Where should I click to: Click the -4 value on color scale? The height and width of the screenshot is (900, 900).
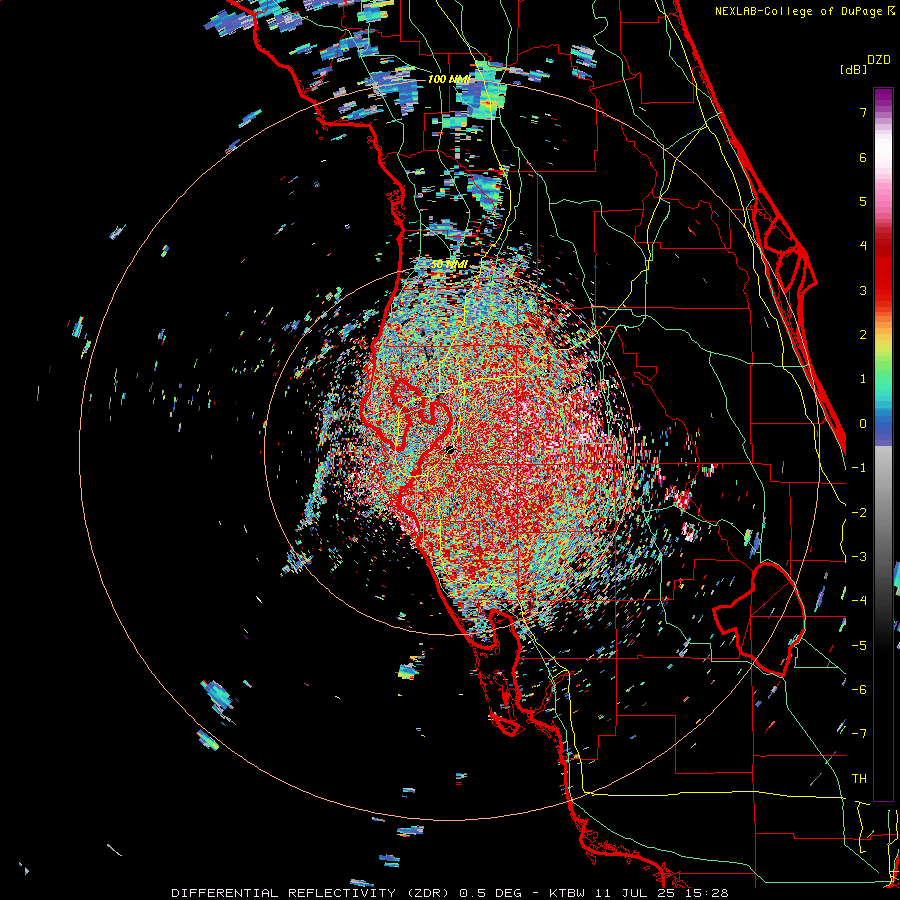pos(859,601)
